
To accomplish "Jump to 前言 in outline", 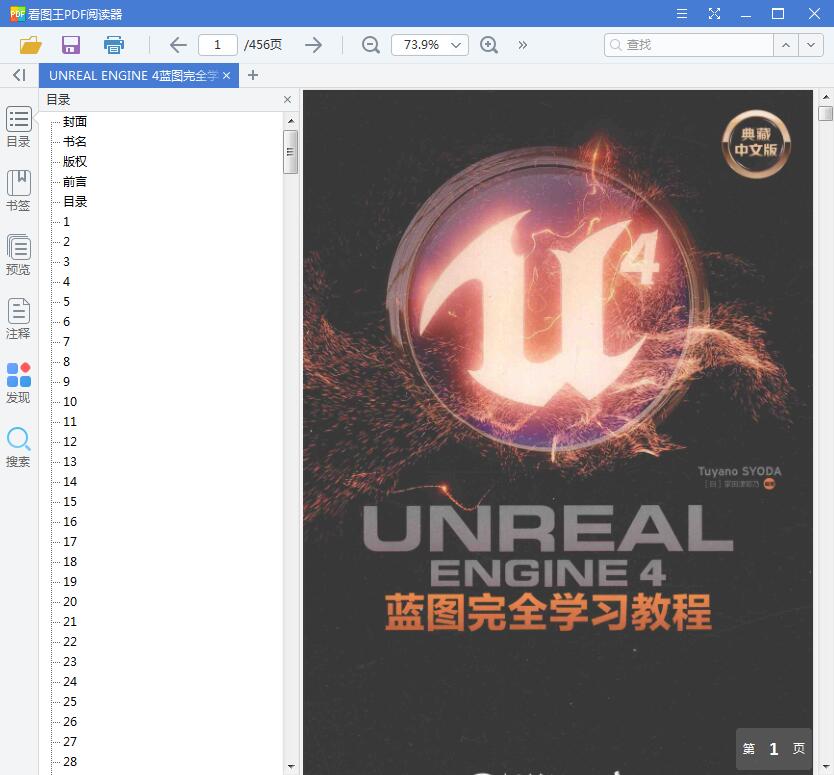I will point(74,182).
